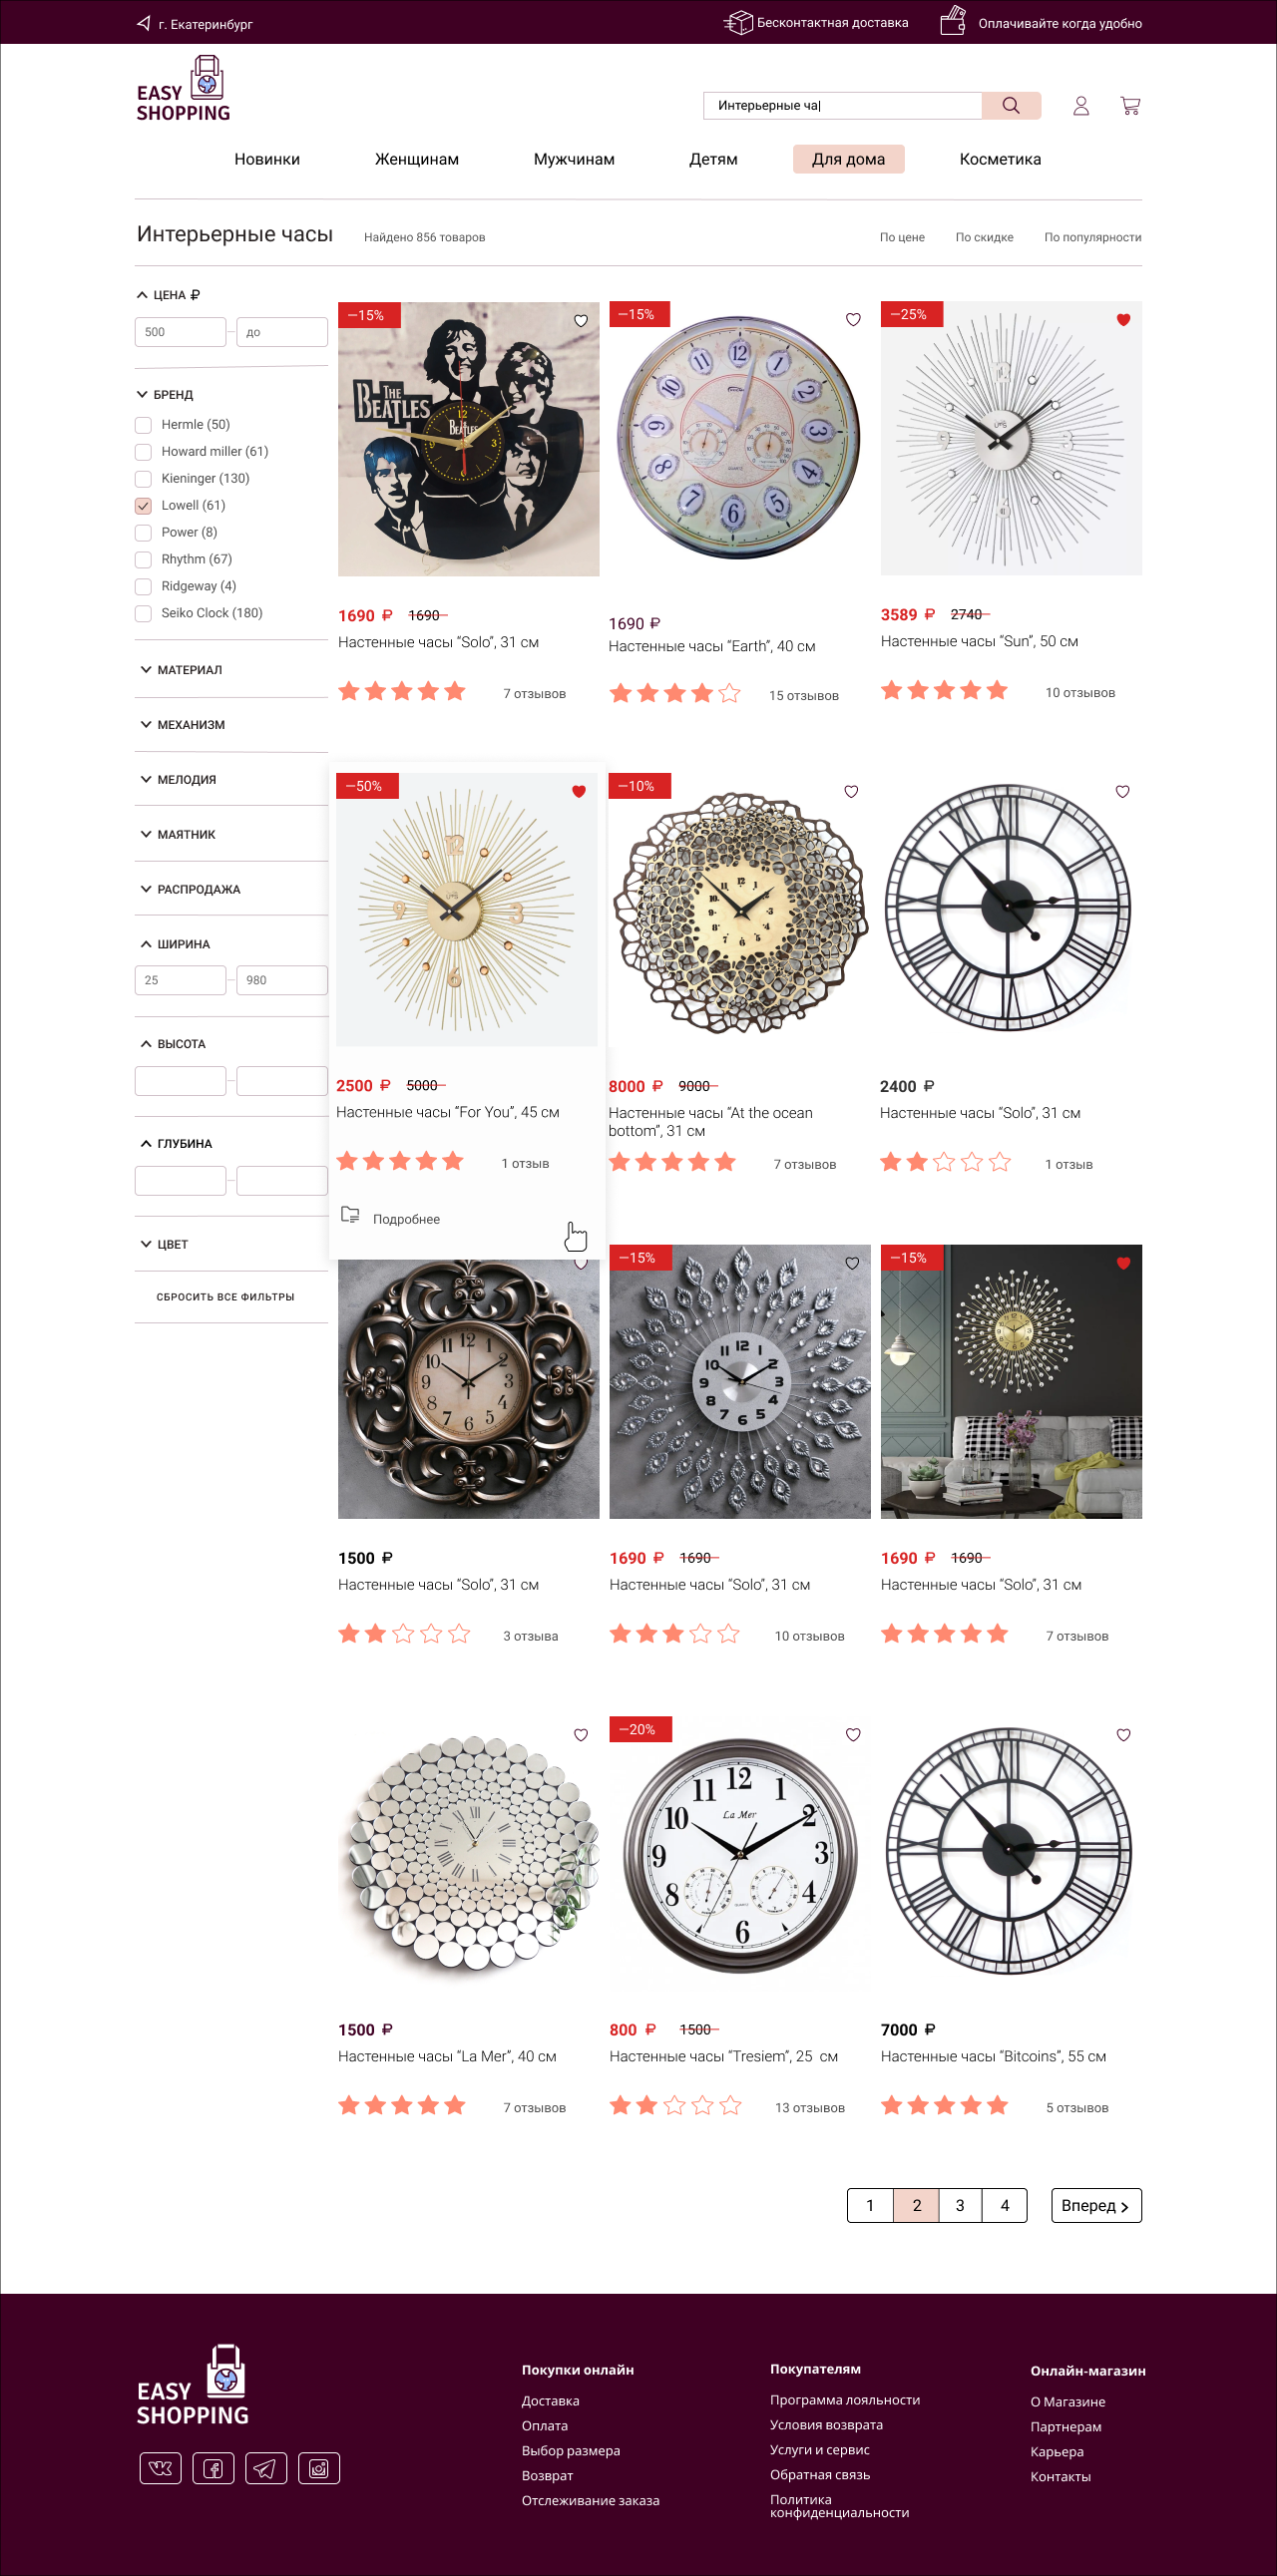1277x2576 pixels.
Task: Open the "Earth" clock product thumbnail
Action: [739, 438]
